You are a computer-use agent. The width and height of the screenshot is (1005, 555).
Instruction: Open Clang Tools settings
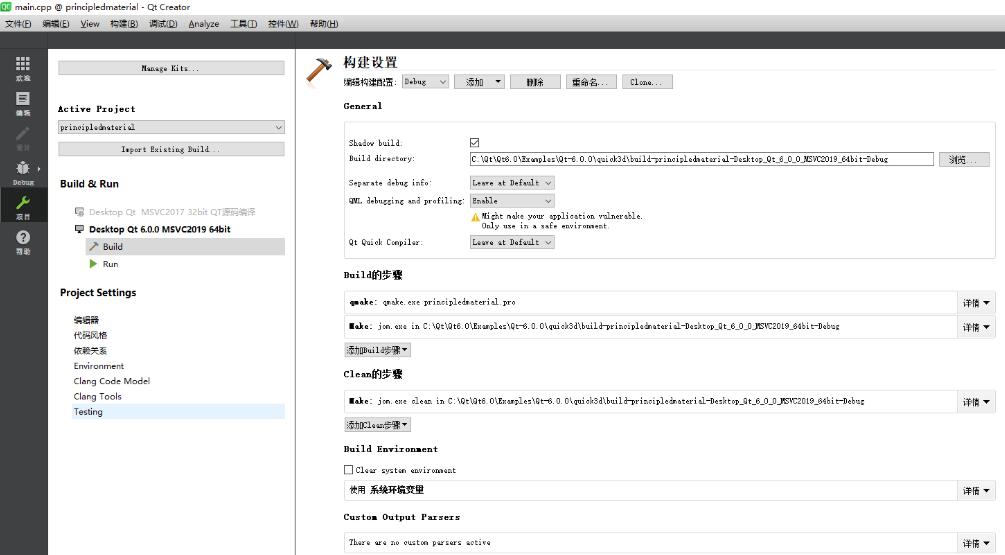coord(97,396)
